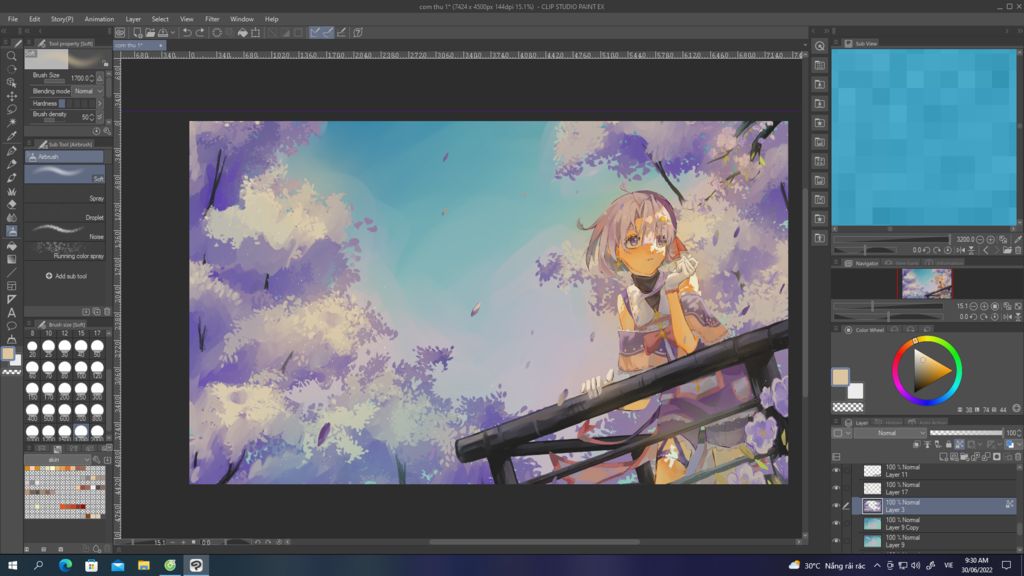Toggle visibility of Layer 11
This screenshot has height=576, width=1024.
[836, 470]
